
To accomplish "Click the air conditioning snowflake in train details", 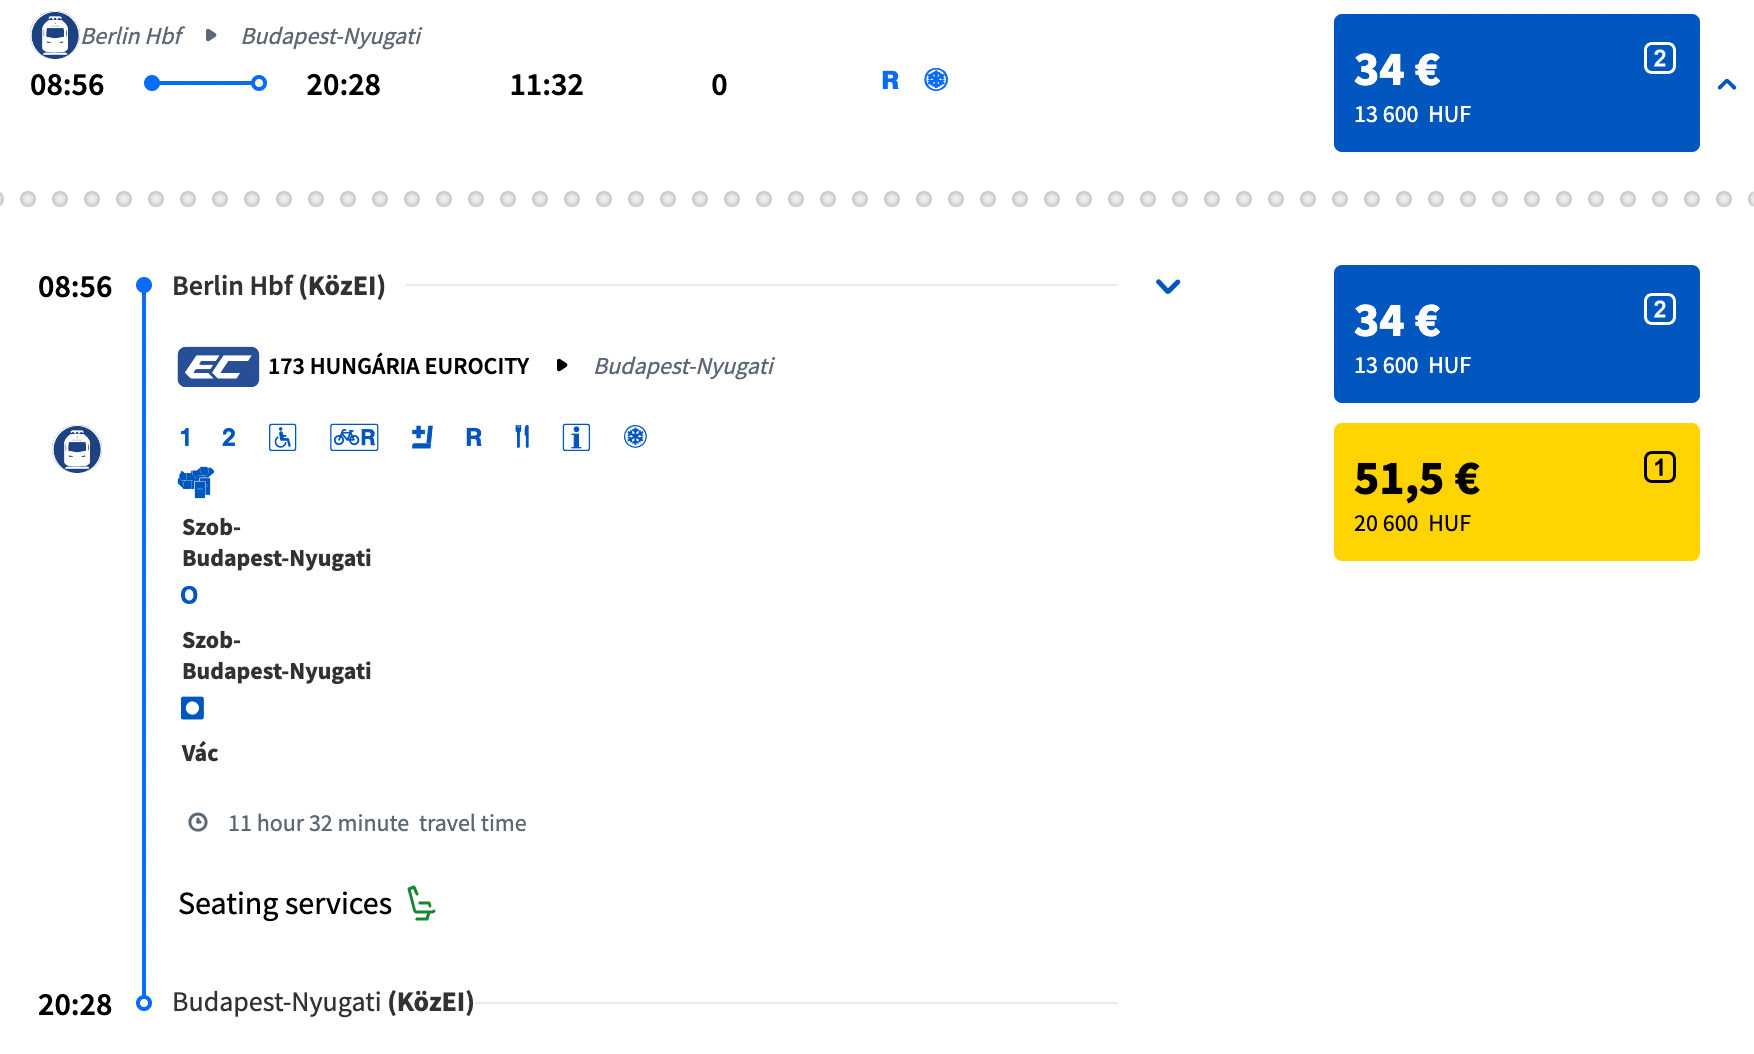I will 635,437.
